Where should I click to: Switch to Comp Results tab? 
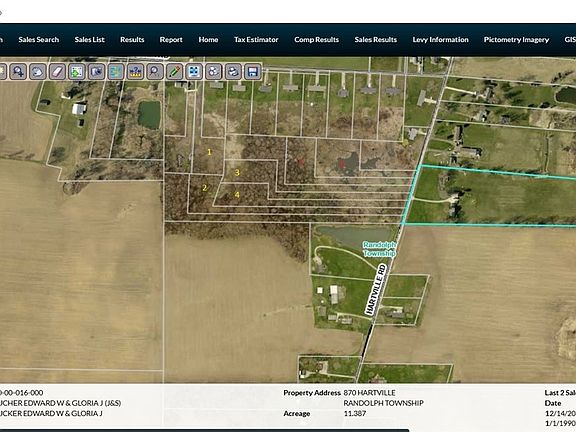coord(316,40)
